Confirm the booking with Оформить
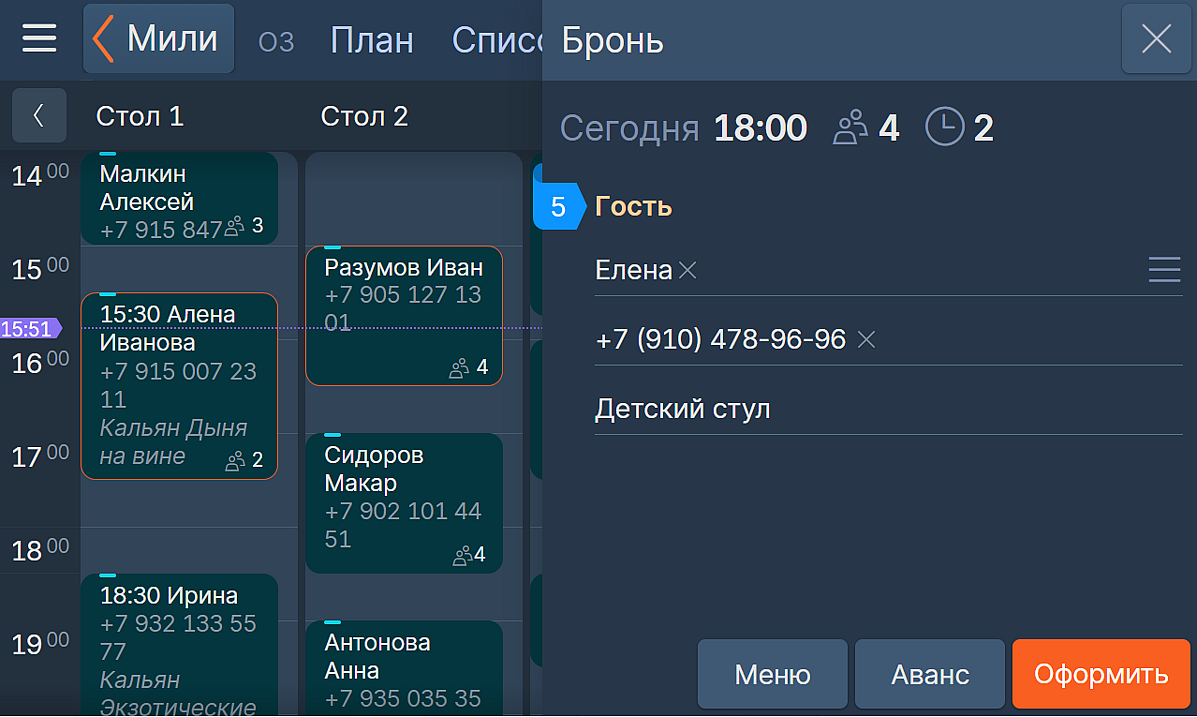Viewport: 1197px width, 717px height. [1101, 674]
